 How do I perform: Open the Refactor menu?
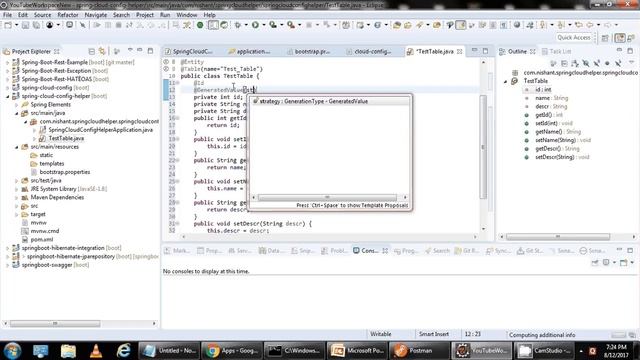pyautogui.click(x=68, y=15)
